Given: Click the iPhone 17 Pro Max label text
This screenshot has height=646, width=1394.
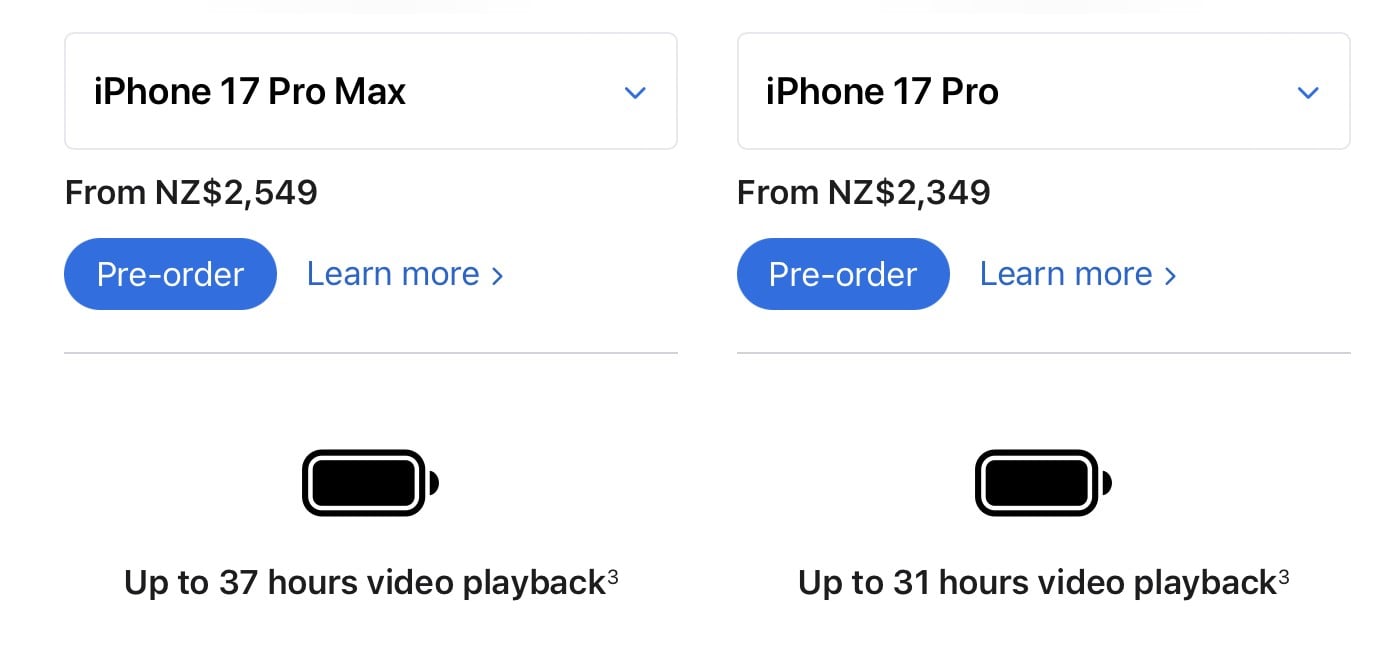Looking at the screenshot, I should [x=250, y=92].
